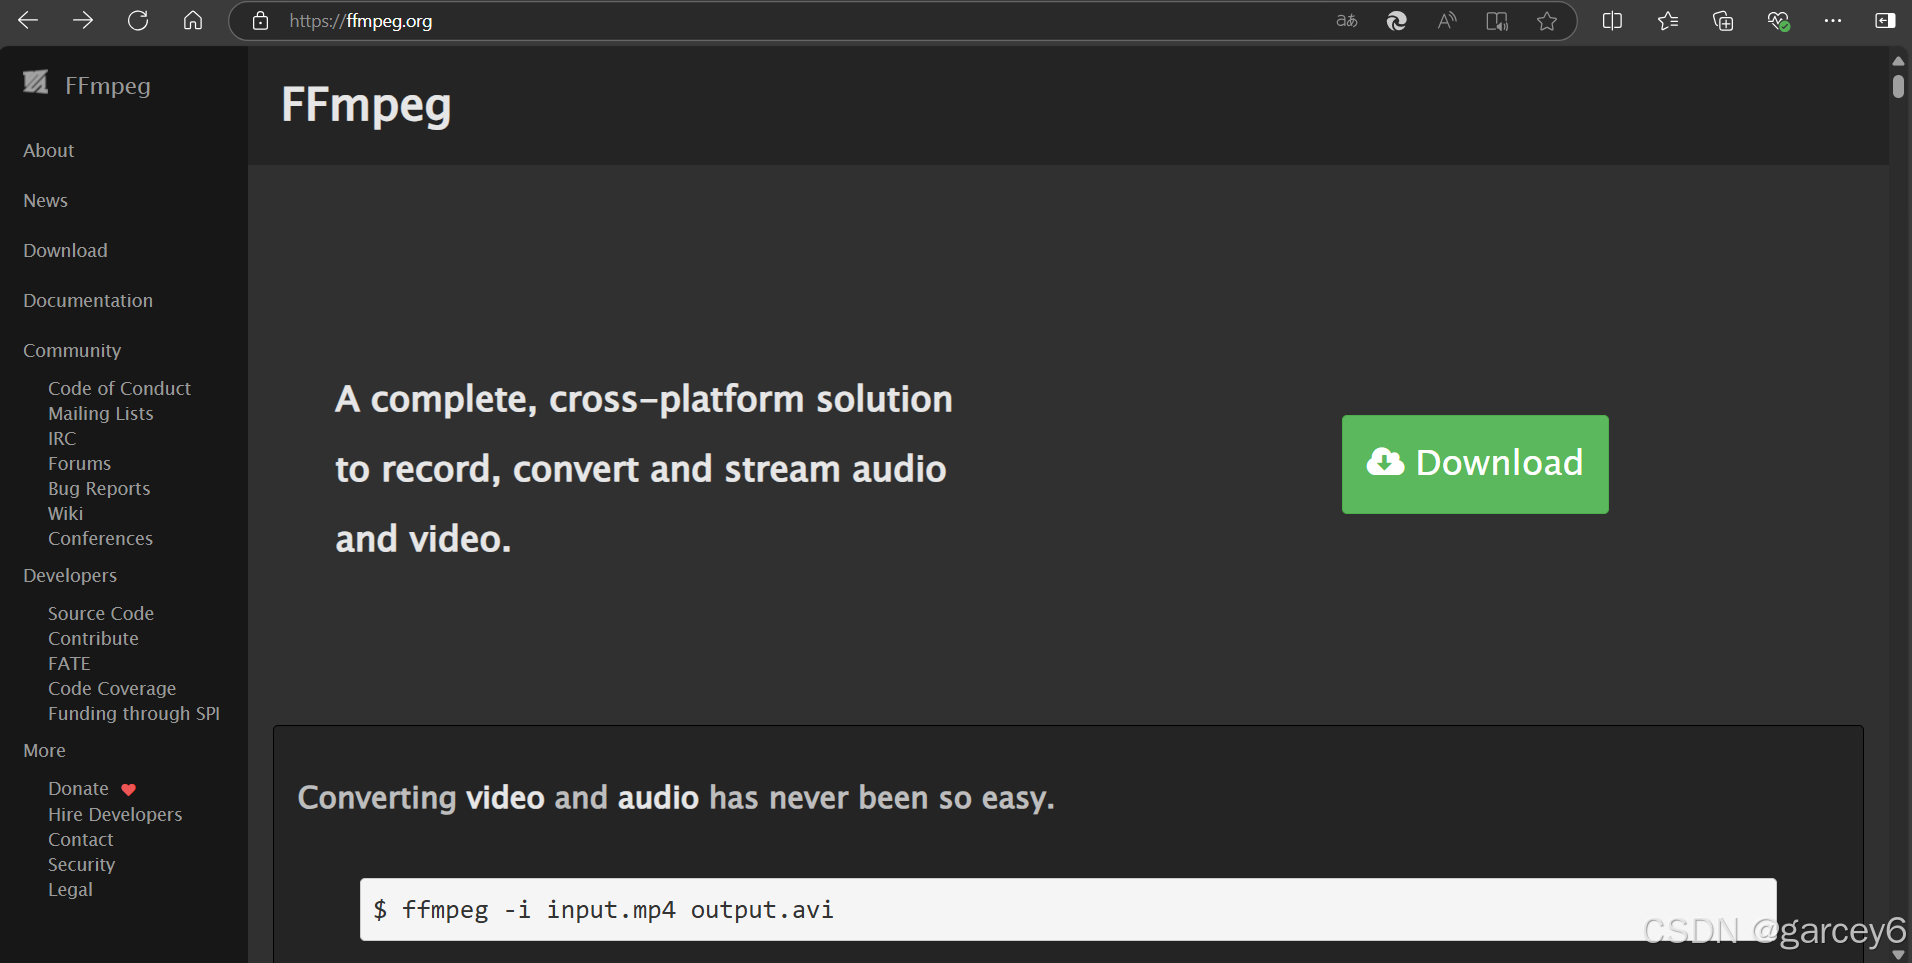Open the Contribute link
1912x963 pixels.
(x=93, y=638)
